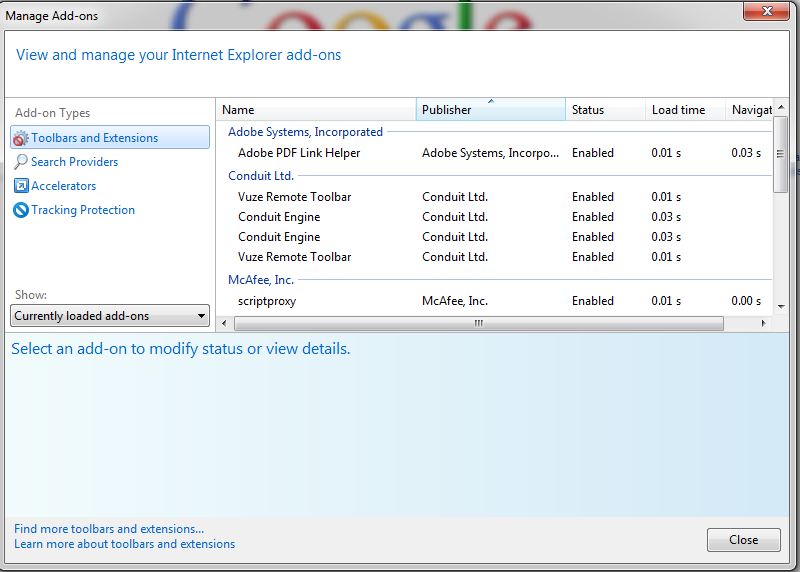
Task: Select the first Conduit Engine row
Action: click(494, 217)
